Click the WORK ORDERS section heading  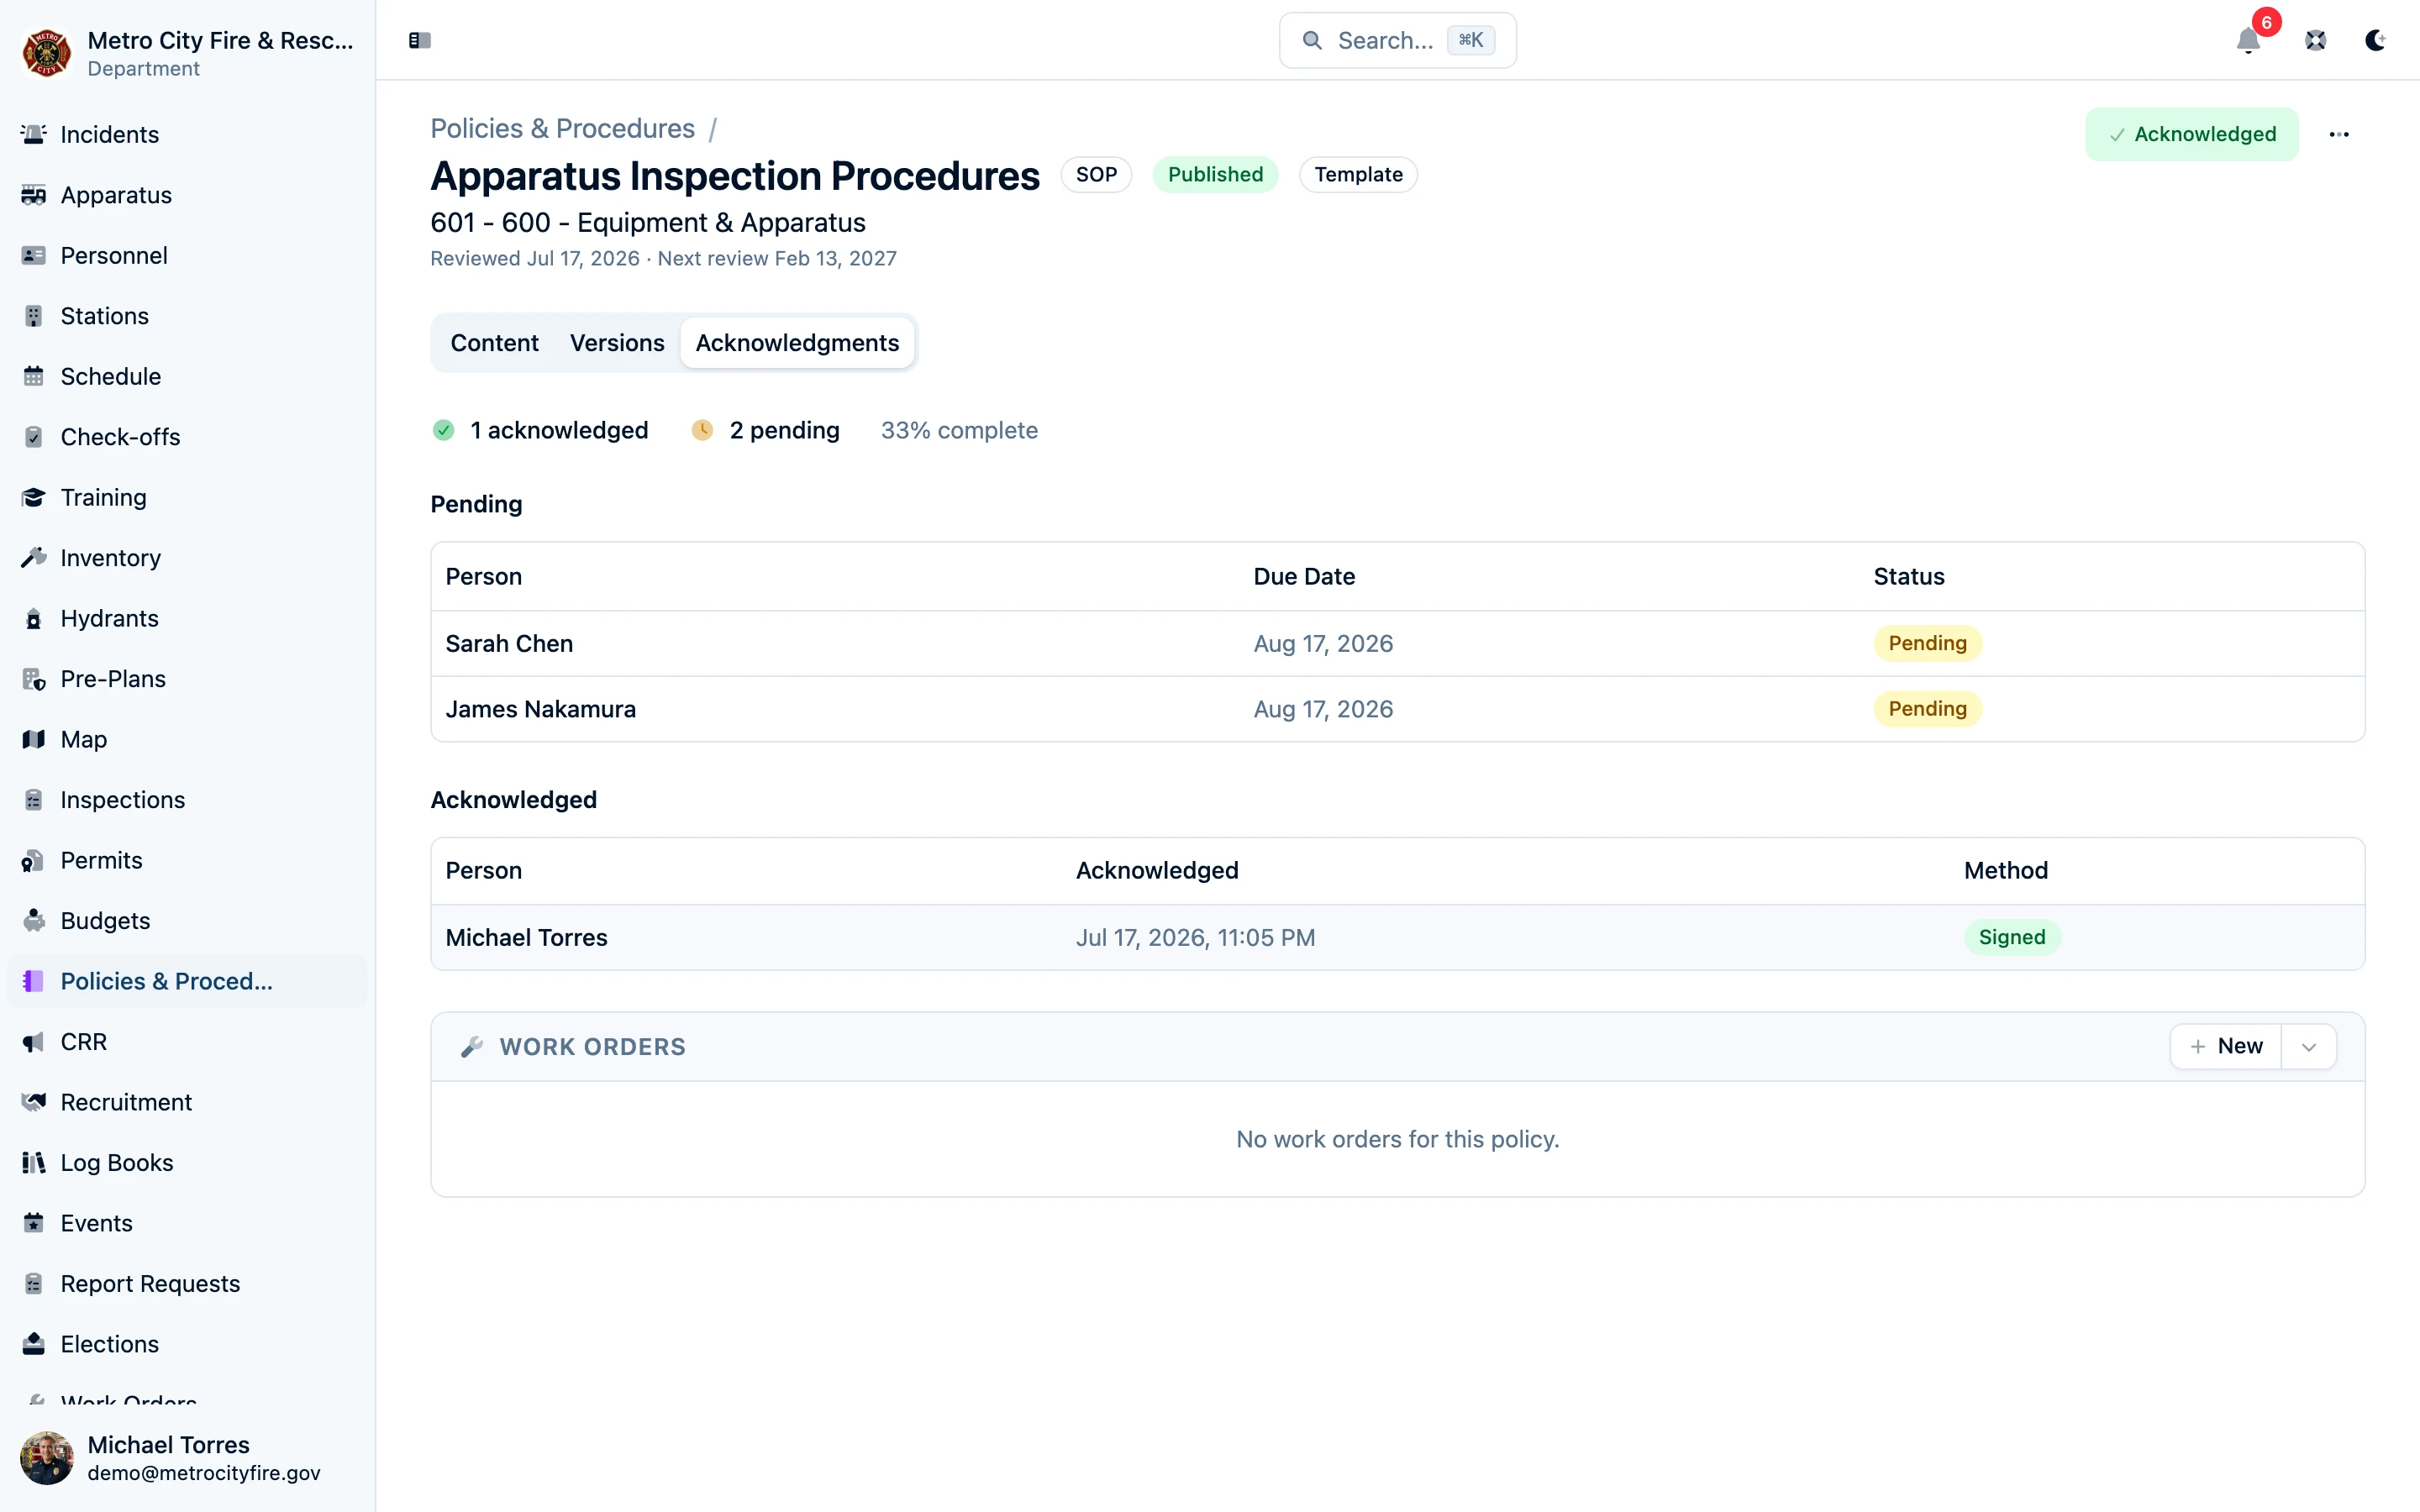tap(592, 1047)
